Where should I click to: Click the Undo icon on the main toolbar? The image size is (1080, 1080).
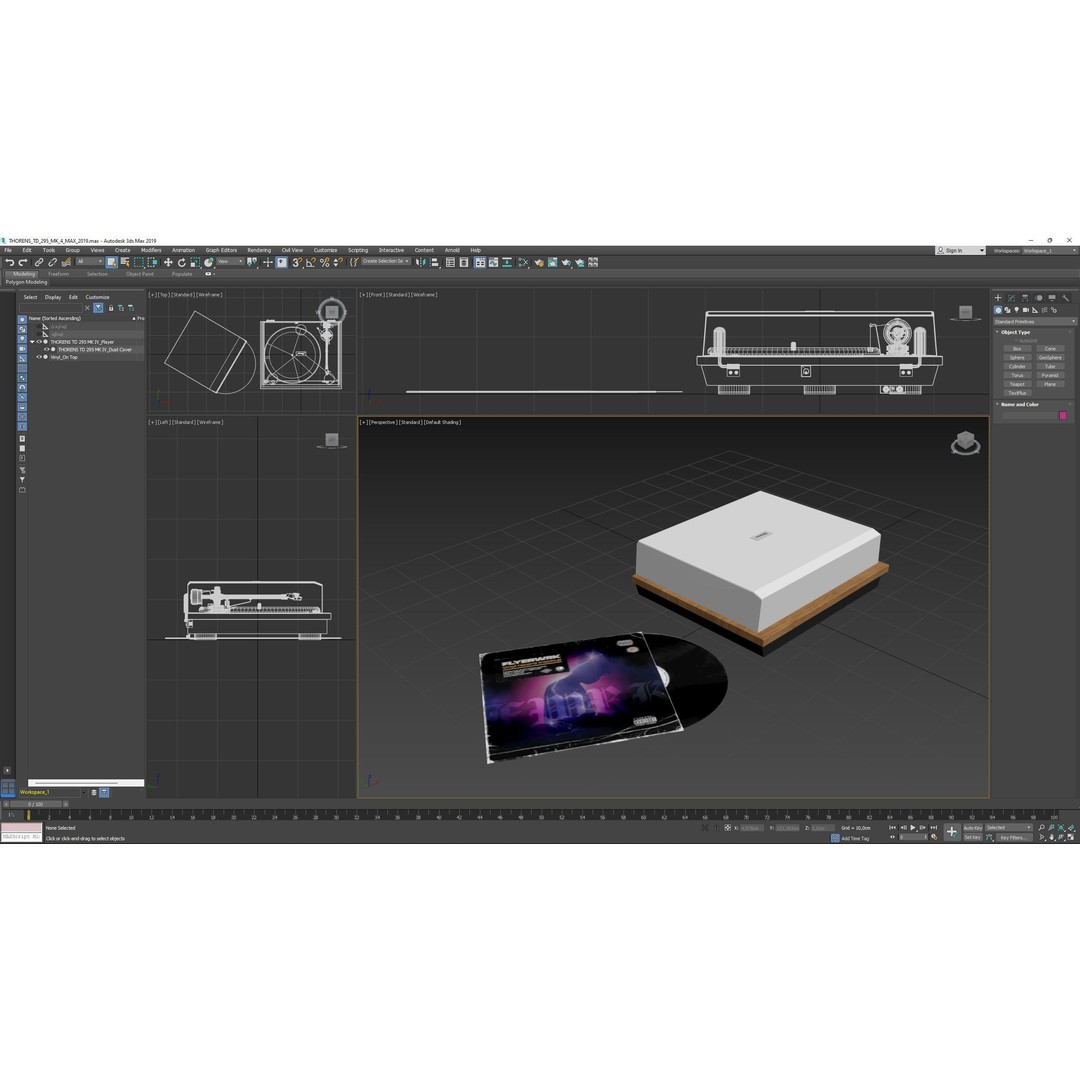(x=9, y=262)
